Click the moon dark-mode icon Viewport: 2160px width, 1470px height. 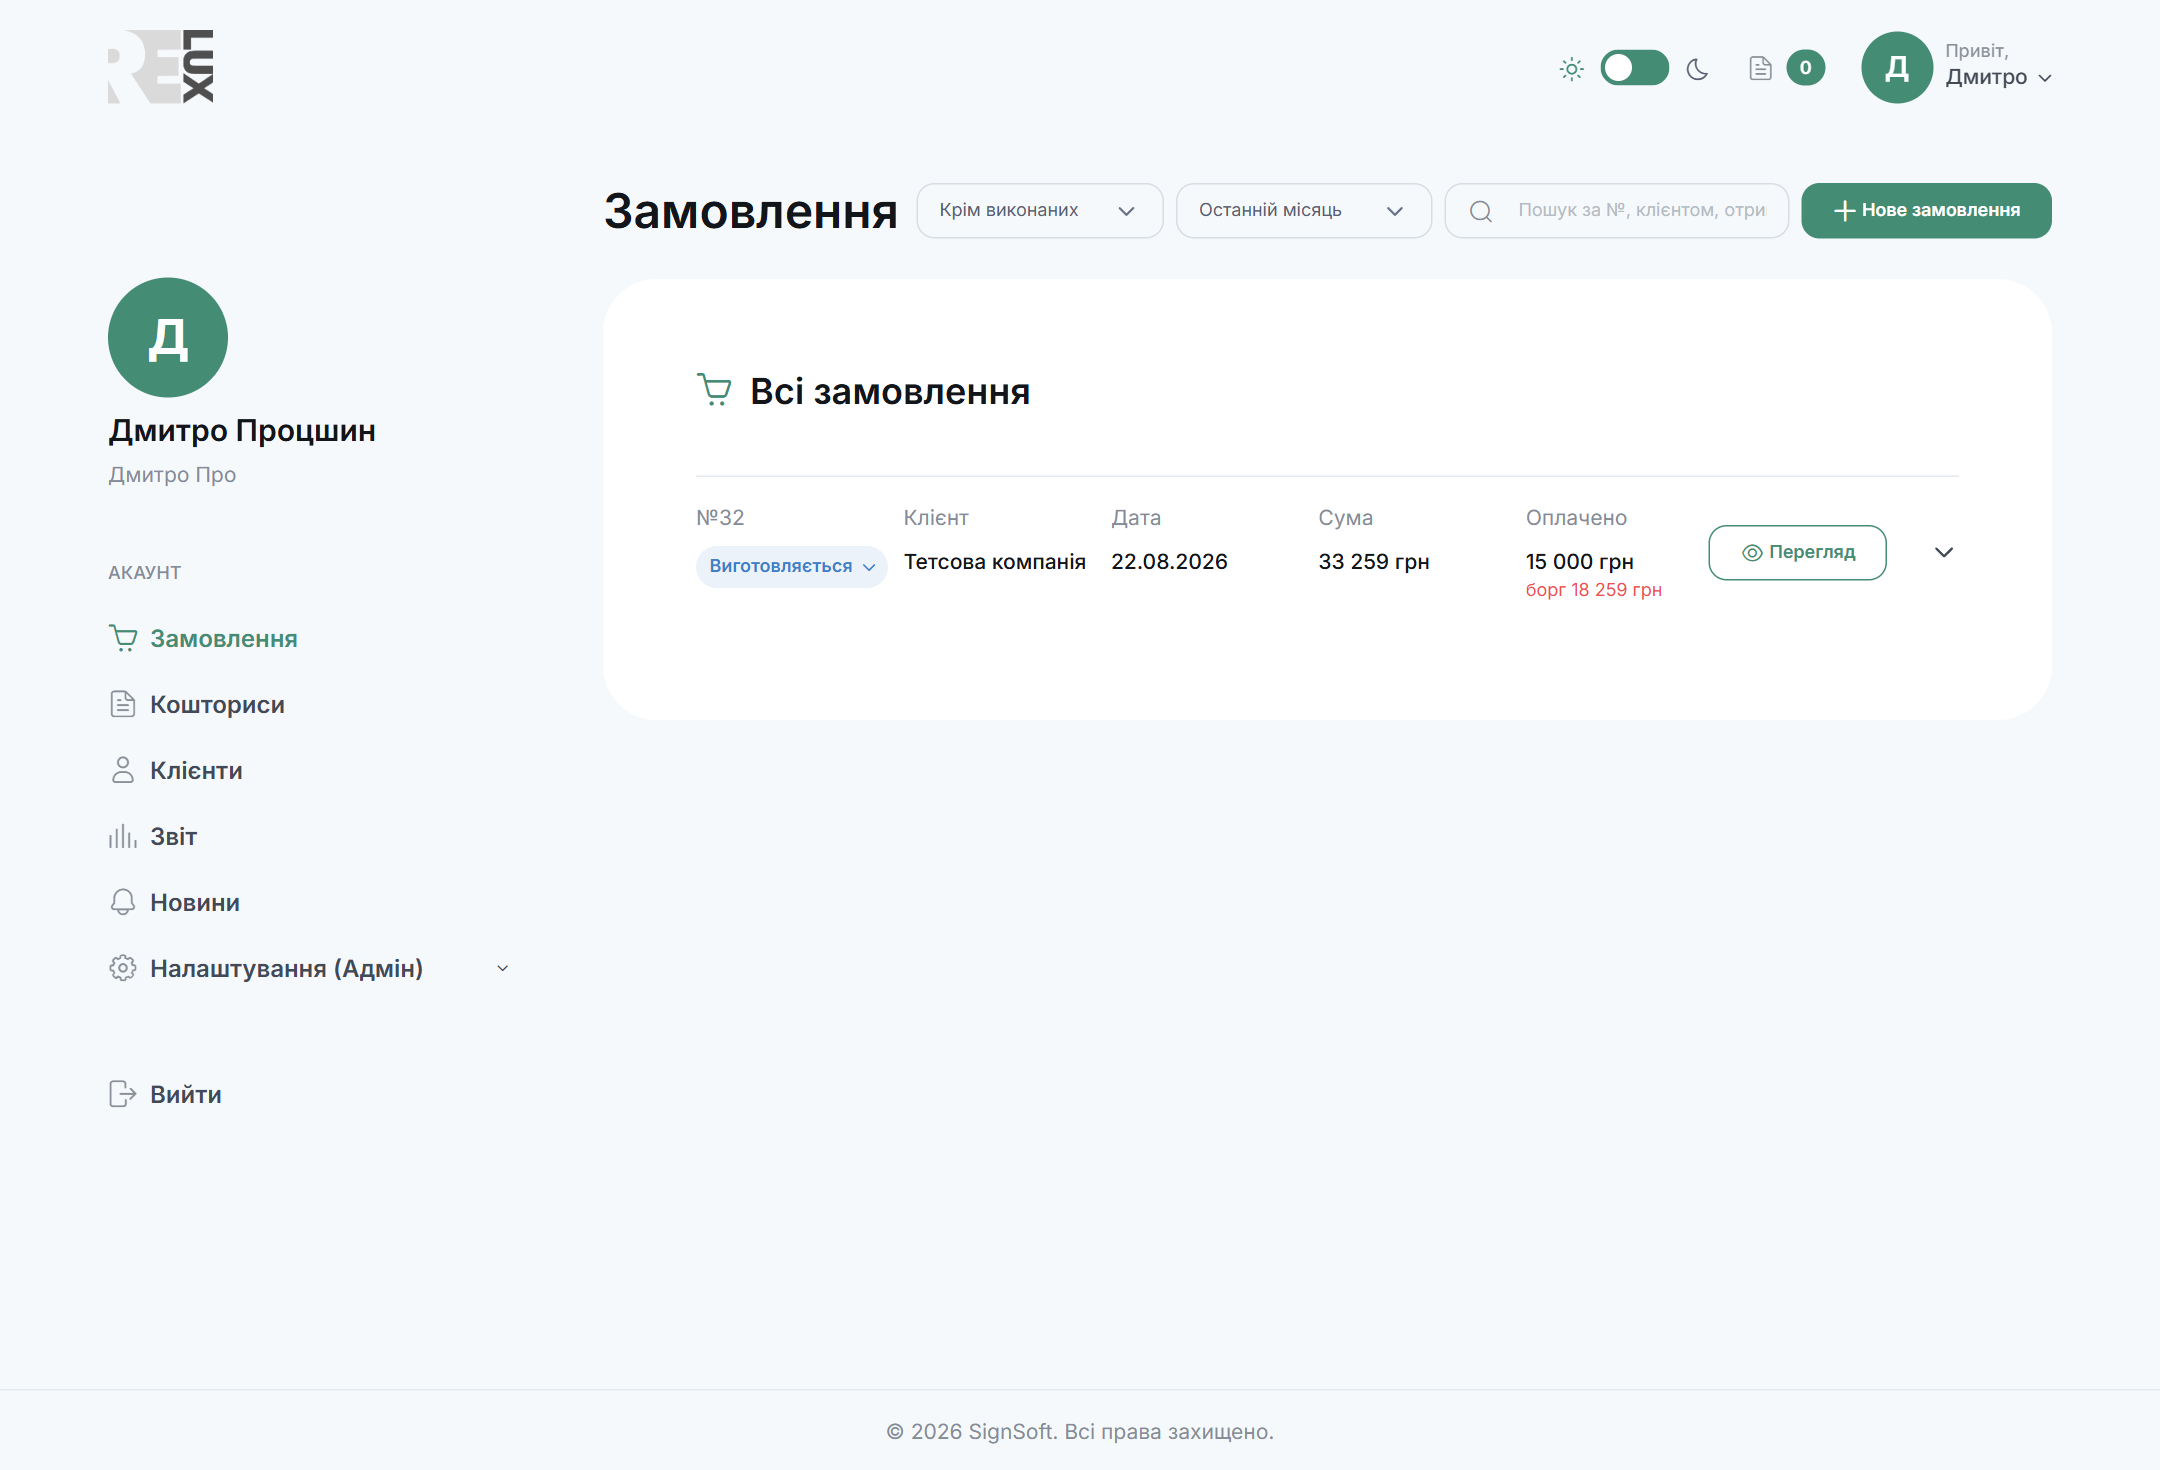point(1697,69)
